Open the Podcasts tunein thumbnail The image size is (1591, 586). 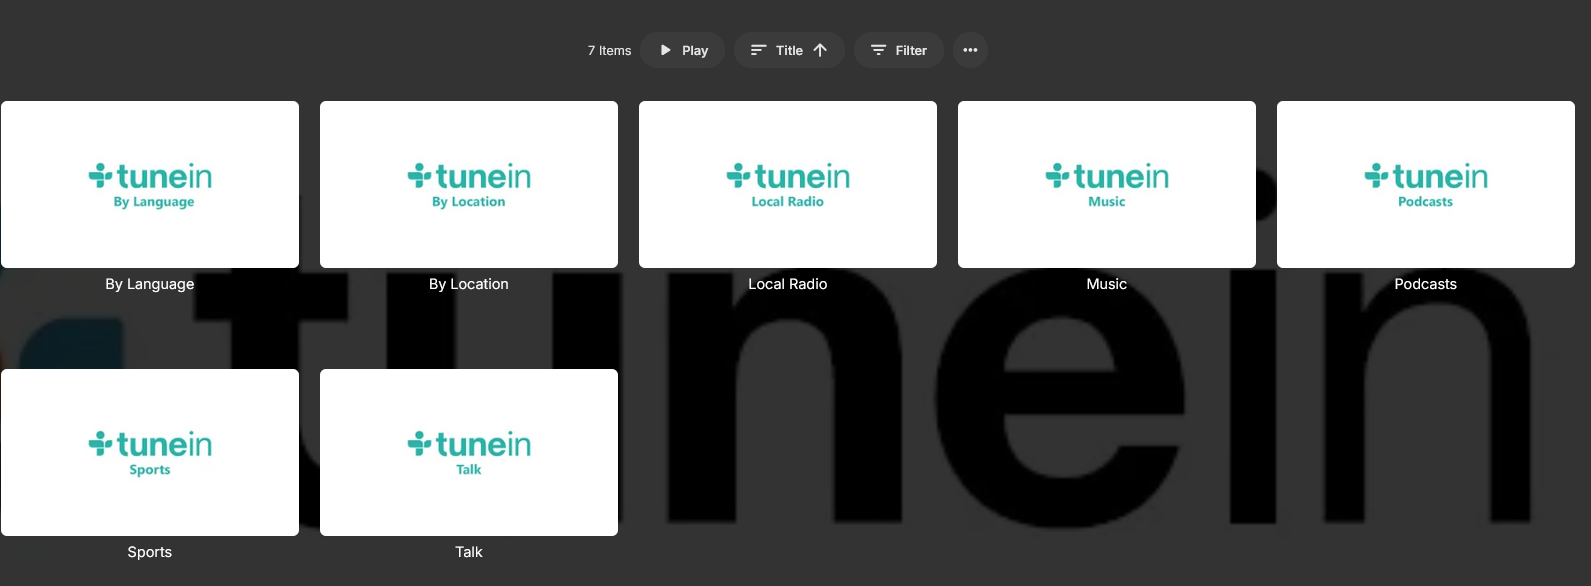coord(1426,184)
